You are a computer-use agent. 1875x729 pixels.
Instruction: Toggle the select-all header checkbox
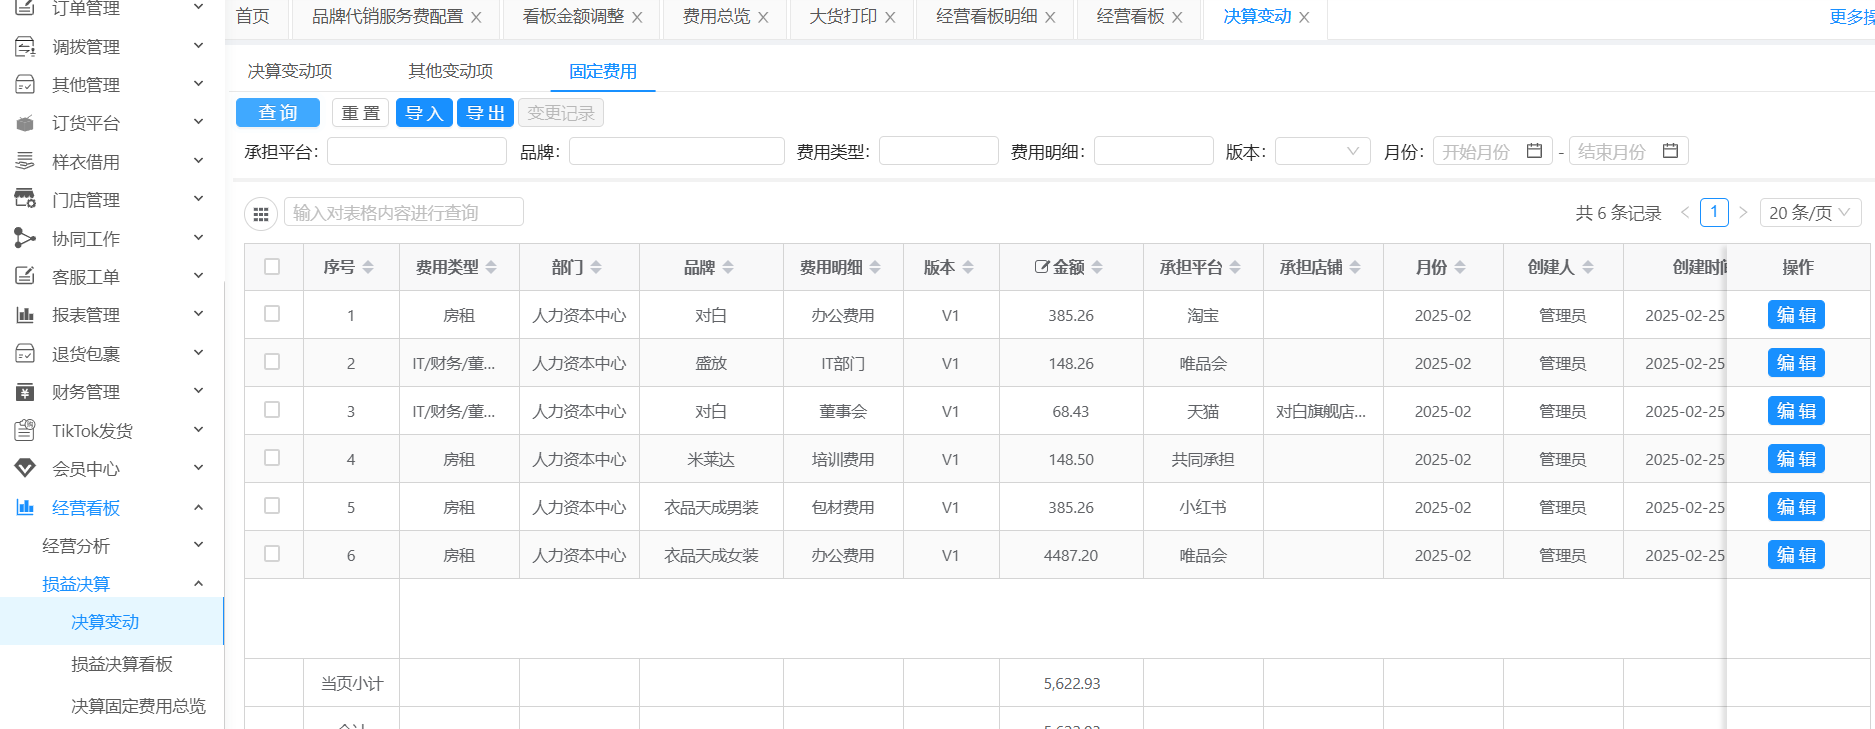272,266
